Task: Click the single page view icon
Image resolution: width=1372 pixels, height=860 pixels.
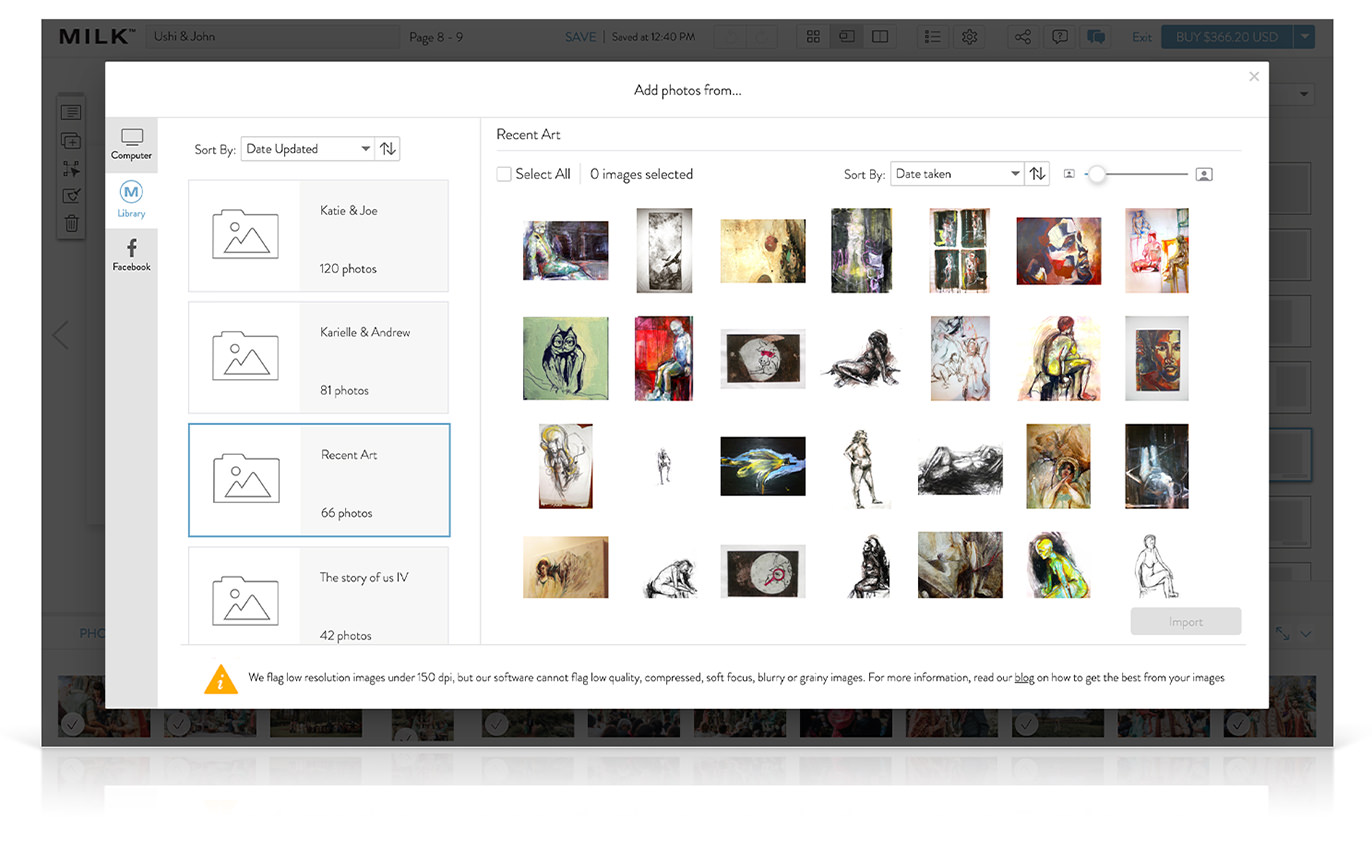Action: coord(847,37)
